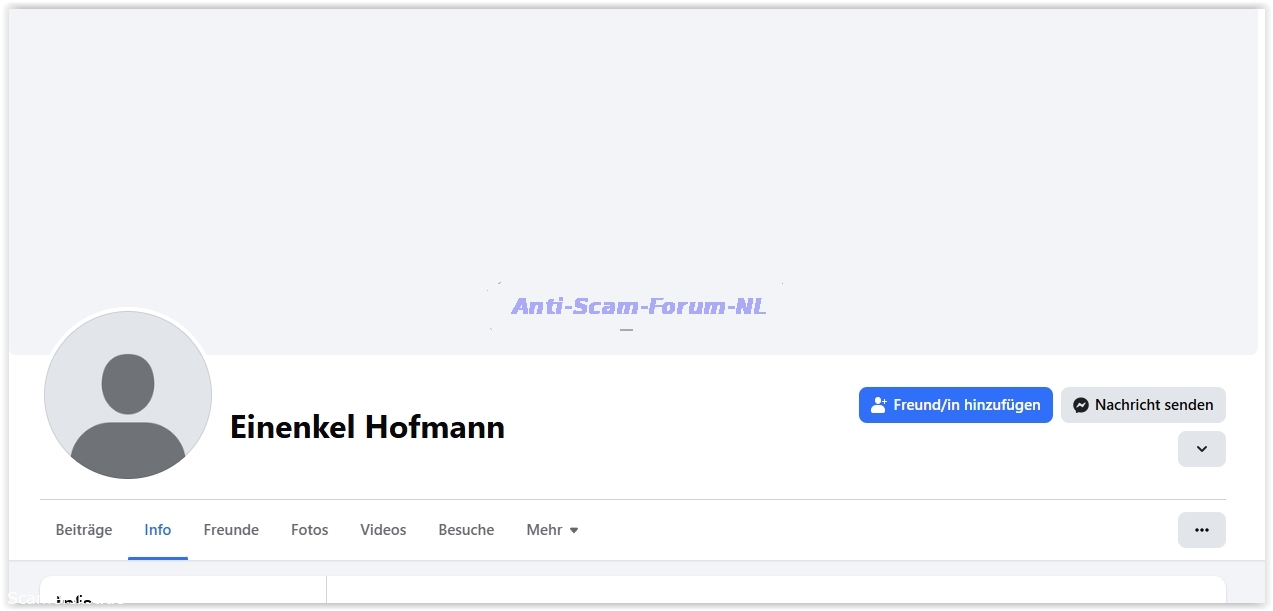Click the Anti-Scam-Forum-NL watermark text
Image resolution: width=1273 pixels, height=611 pixels.
tap(638, 306)
